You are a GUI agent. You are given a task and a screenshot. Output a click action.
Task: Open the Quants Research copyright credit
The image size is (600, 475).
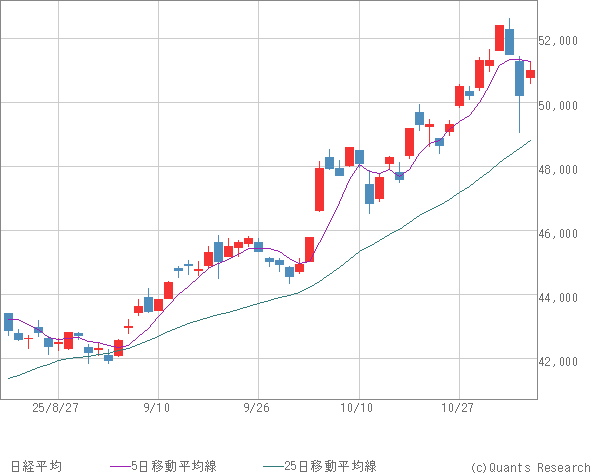click(x=530, y=466)
